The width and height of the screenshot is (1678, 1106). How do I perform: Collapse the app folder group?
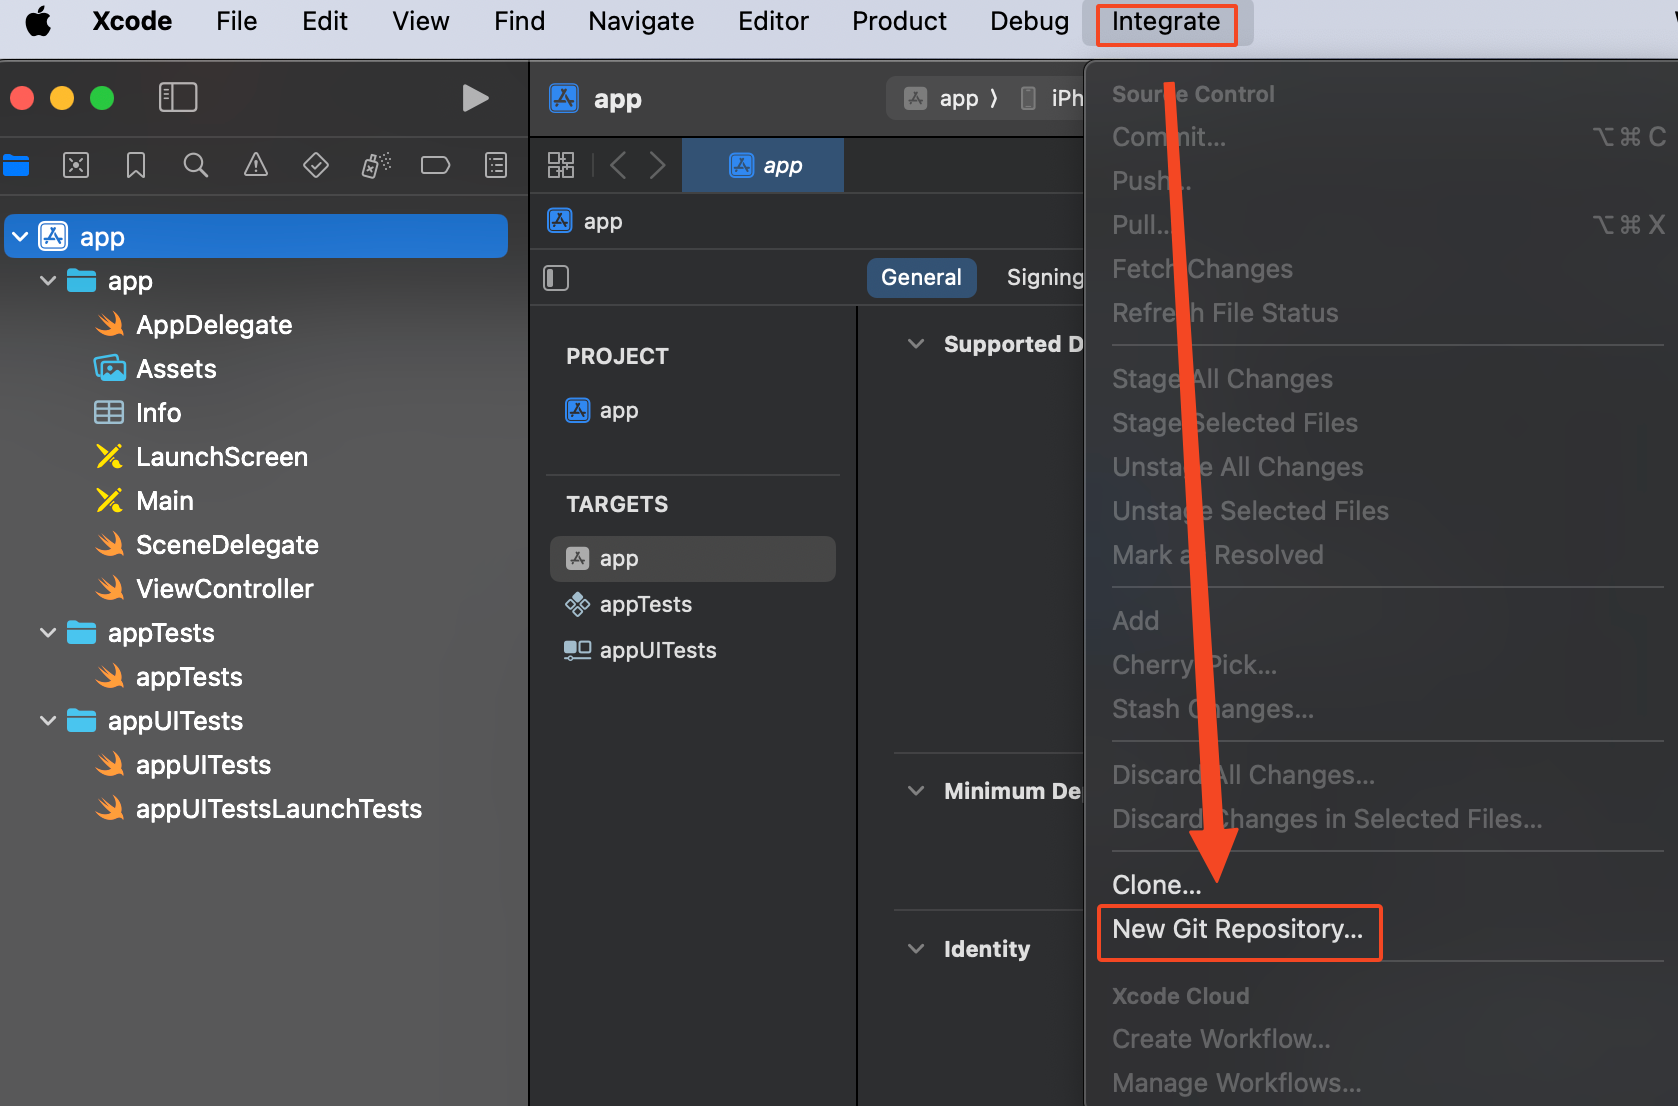(48, 281)
